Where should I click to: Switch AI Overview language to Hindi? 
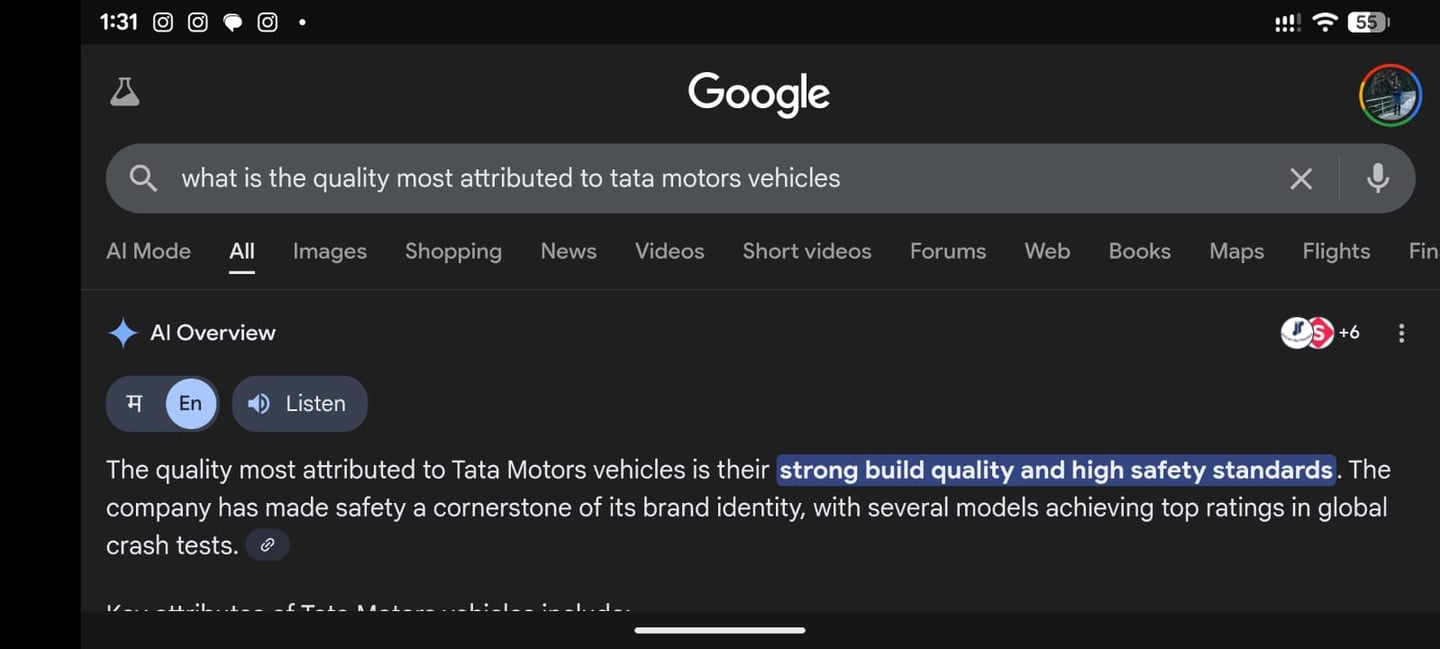(134, 404)
